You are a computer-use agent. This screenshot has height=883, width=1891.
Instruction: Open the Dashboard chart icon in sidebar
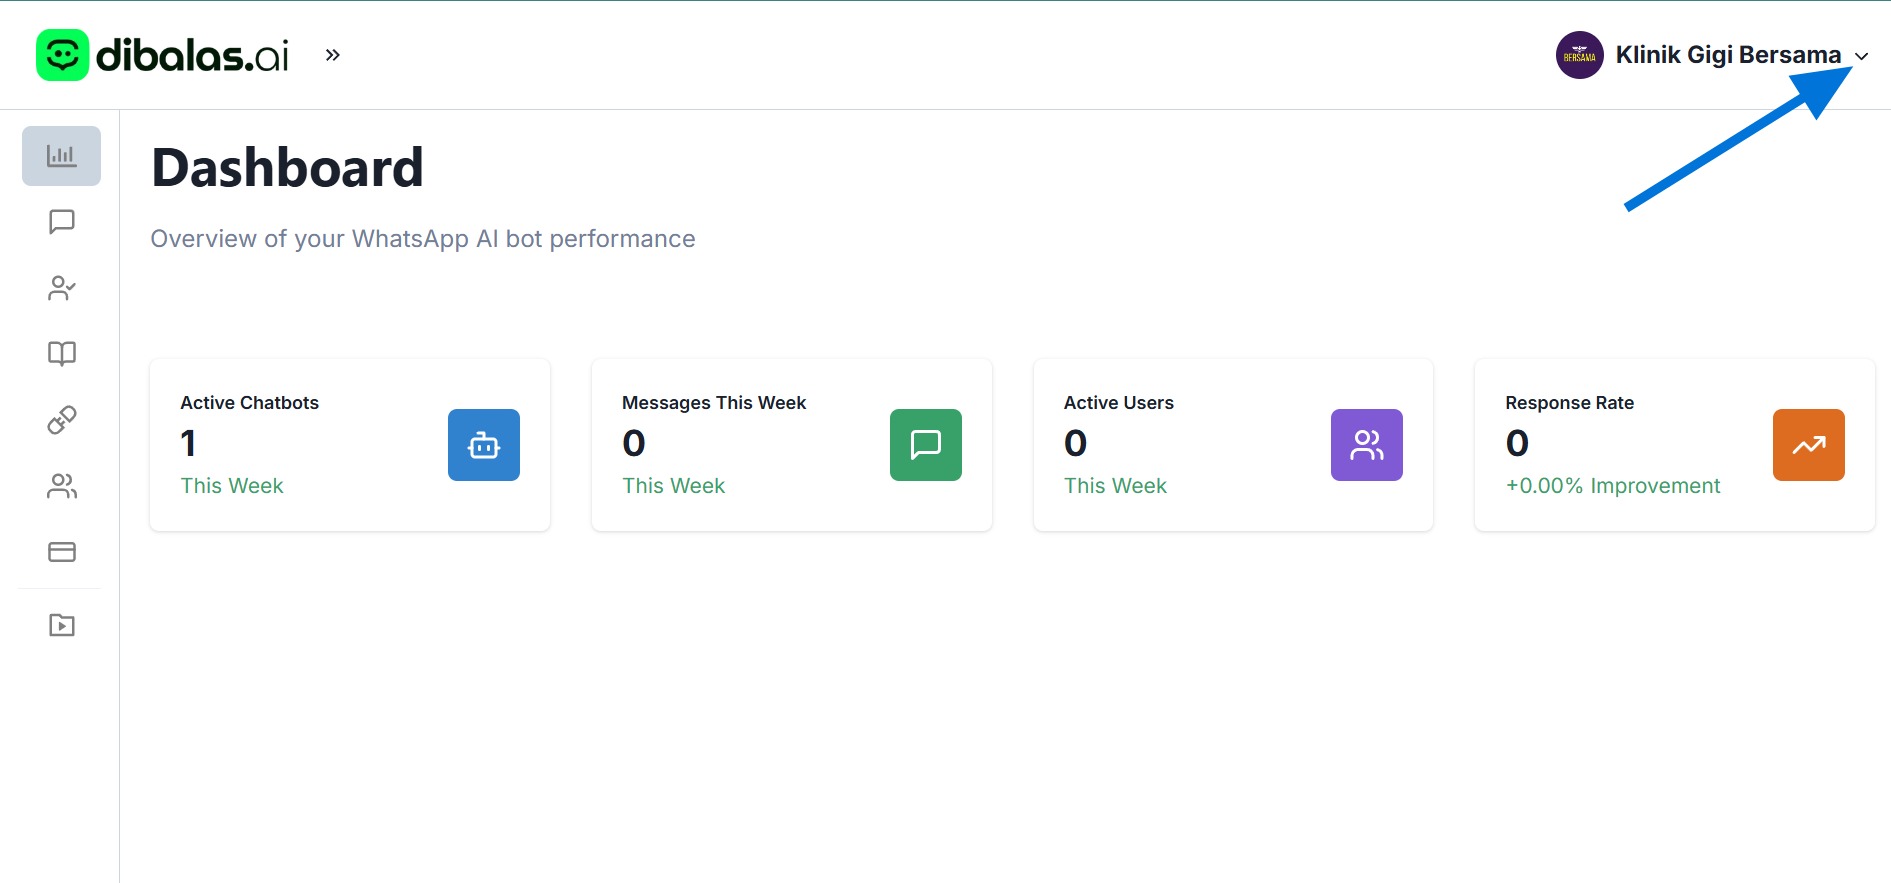61,156
